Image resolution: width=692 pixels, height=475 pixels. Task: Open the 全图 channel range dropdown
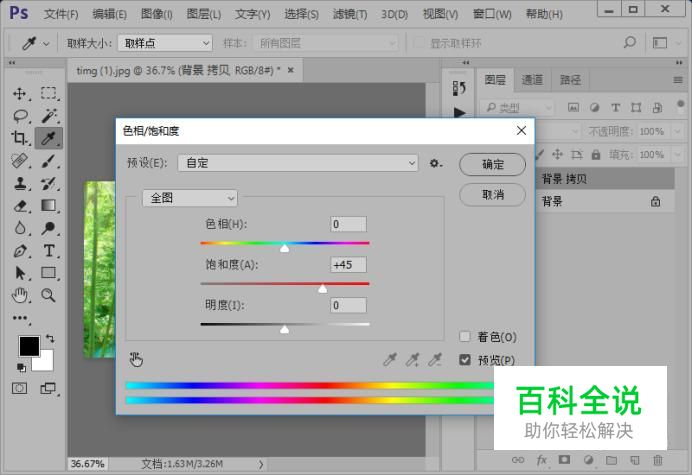(x=190, y=198)
